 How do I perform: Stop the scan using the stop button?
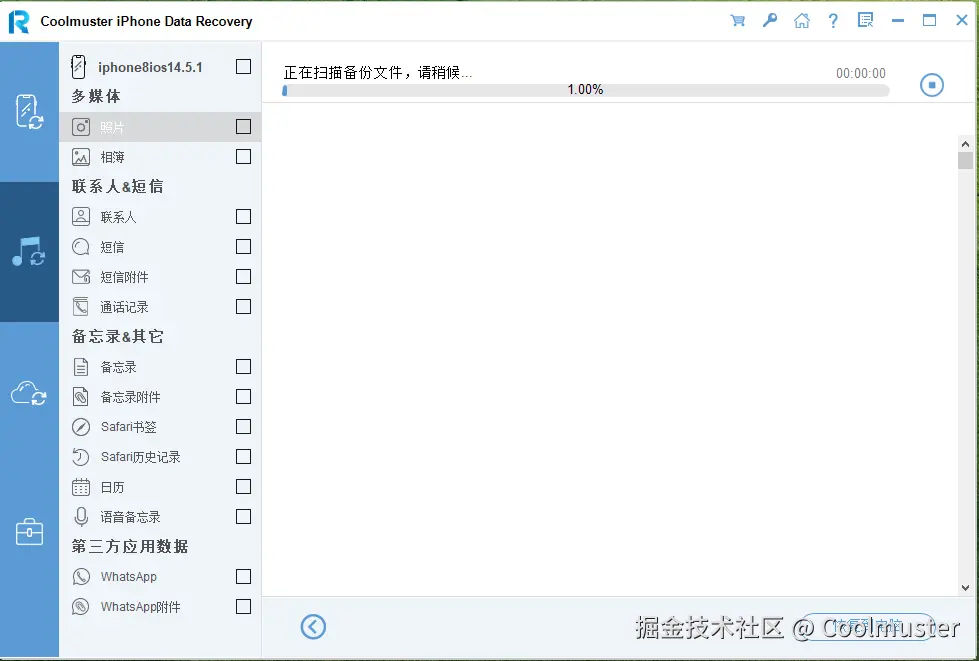pos(931,84)
